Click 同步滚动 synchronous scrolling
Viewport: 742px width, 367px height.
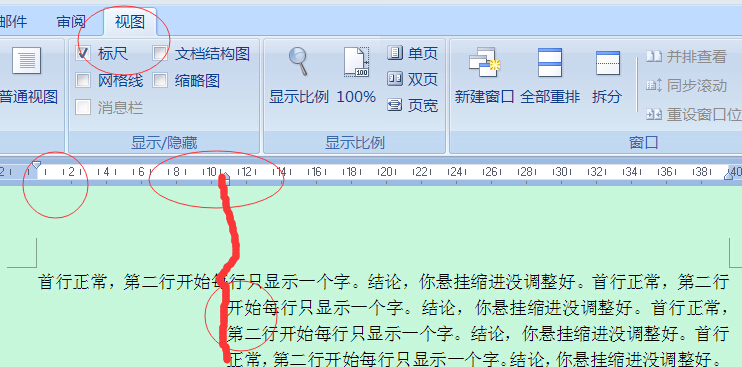point(687,86)
